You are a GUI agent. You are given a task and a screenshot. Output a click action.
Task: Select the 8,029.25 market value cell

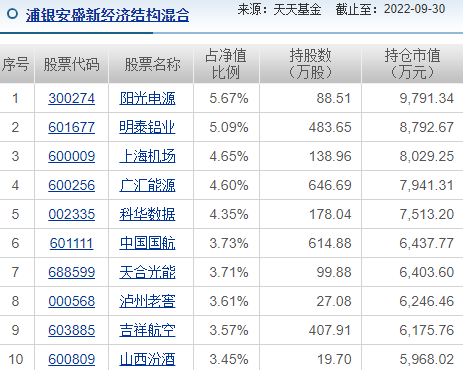coord(412,156)
